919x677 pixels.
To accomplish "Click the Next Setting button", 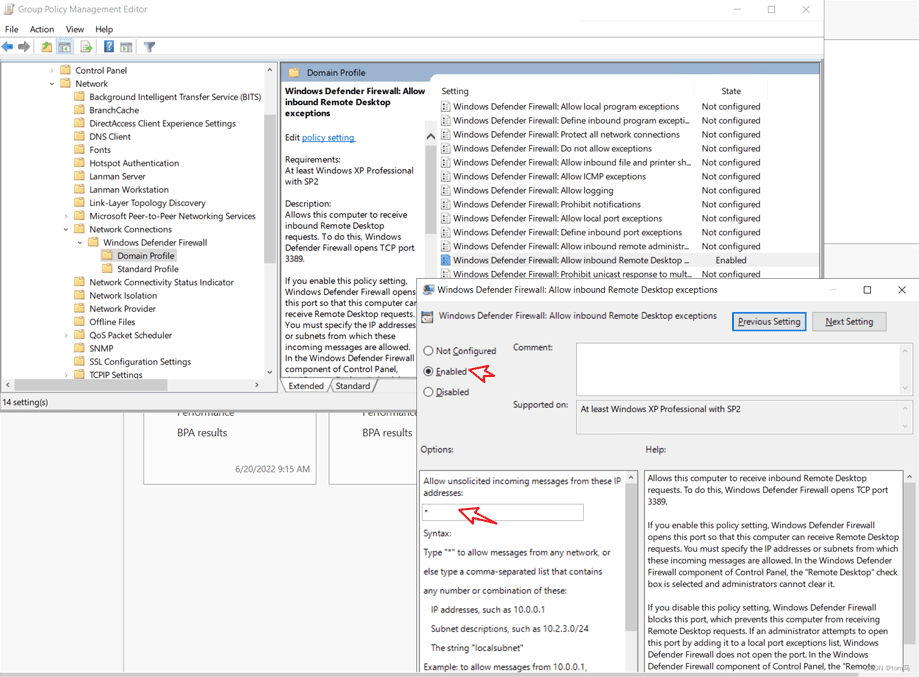I will 849,321.
